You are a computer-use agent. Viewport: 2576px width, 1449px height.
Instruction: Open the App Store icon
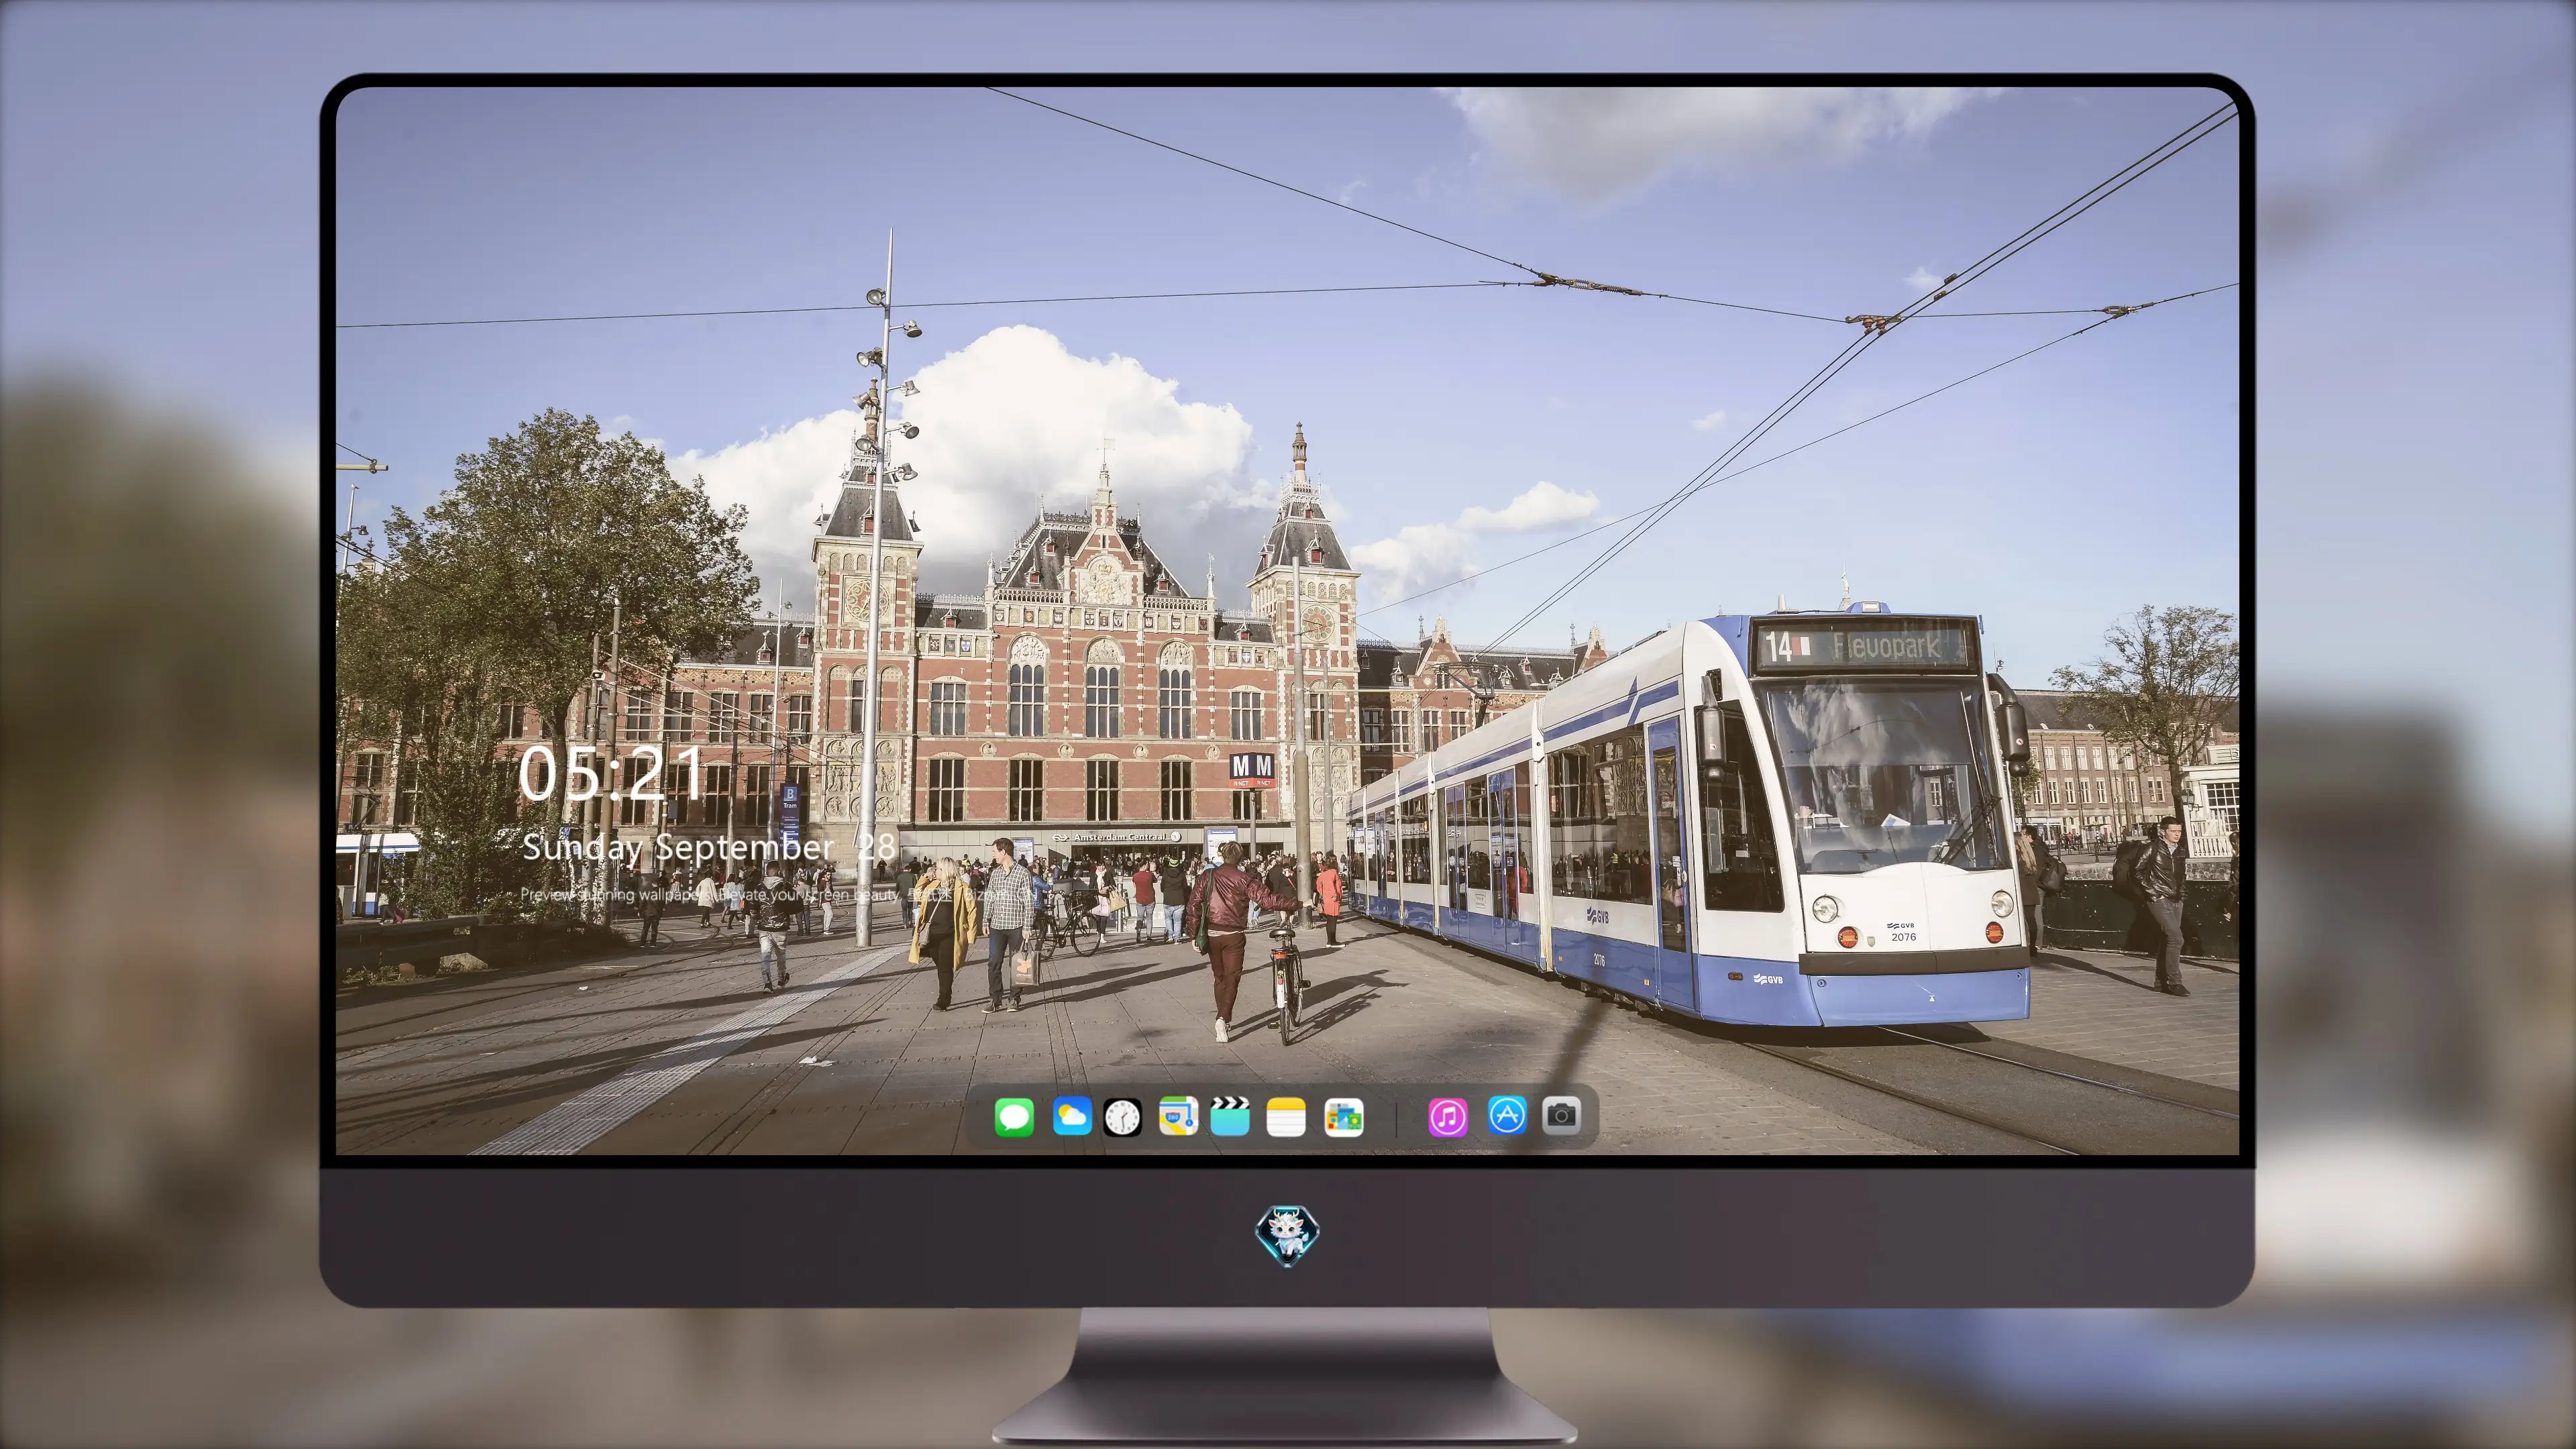pos(1507,1115)
